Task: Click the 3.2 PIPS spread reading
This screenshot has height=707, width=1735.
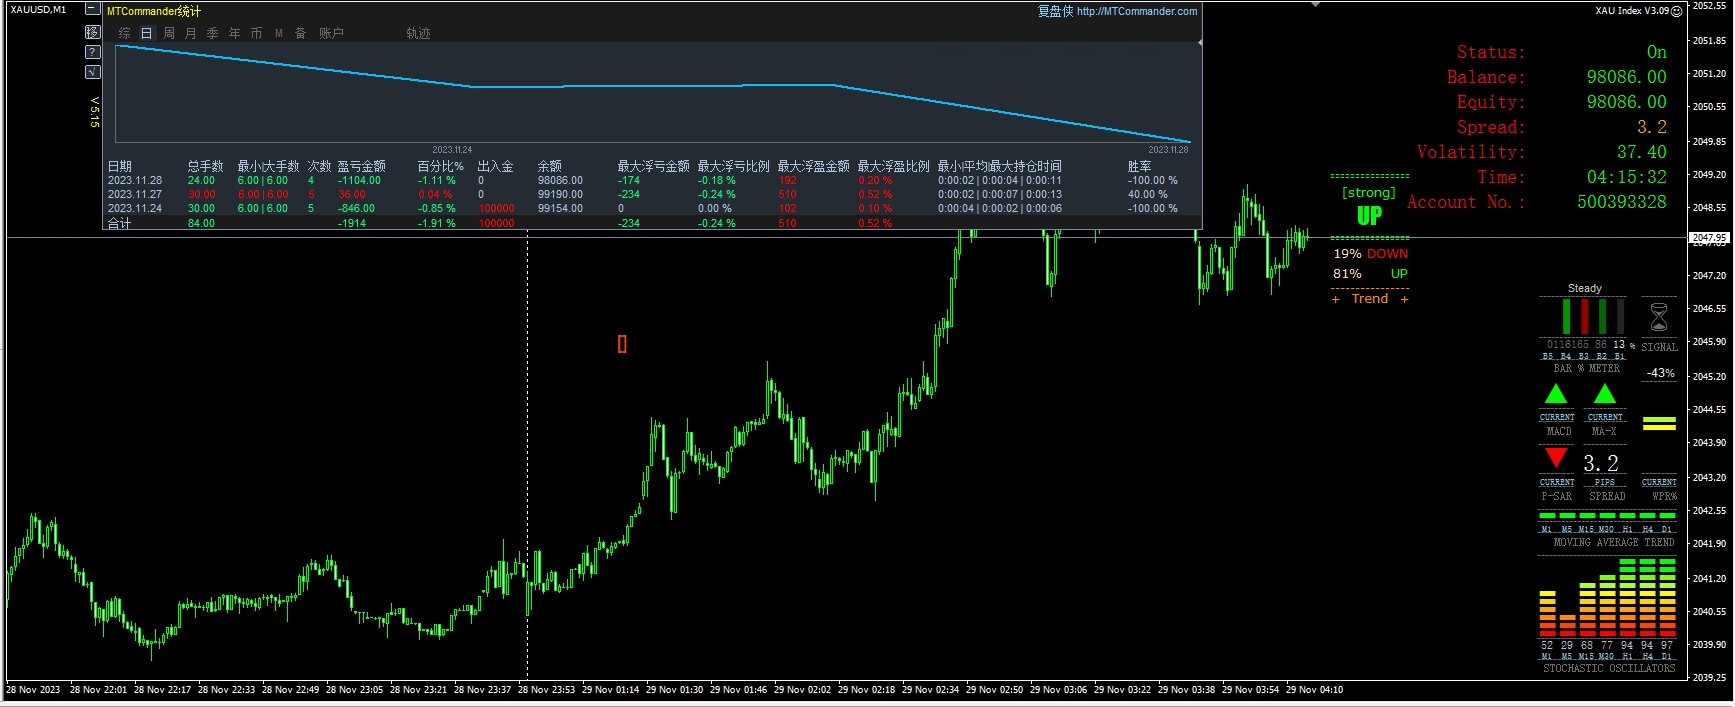Action: 1601,463
